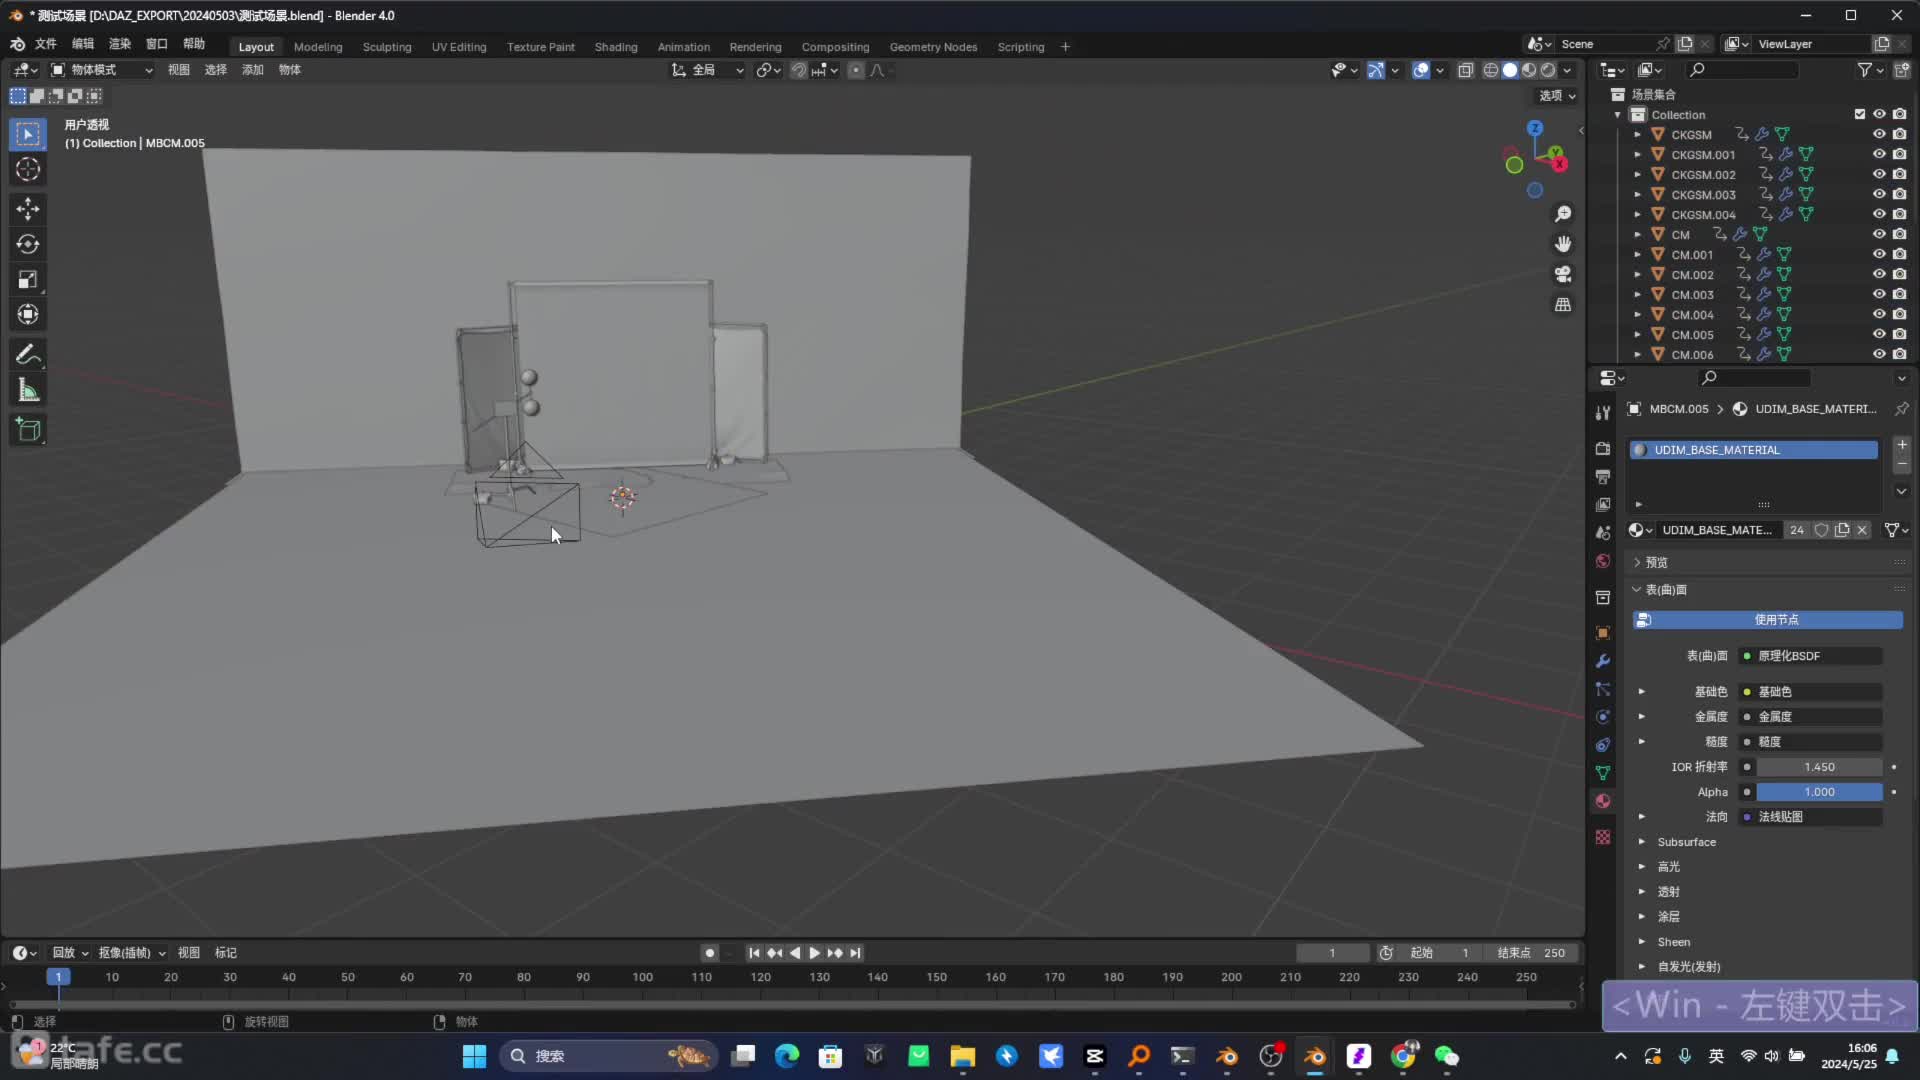Image resolution: width=1920 pixels, height=1080 pixels.
Task: Expand Sheen section
Action: pyautogui.click(x=1673, y=942)
